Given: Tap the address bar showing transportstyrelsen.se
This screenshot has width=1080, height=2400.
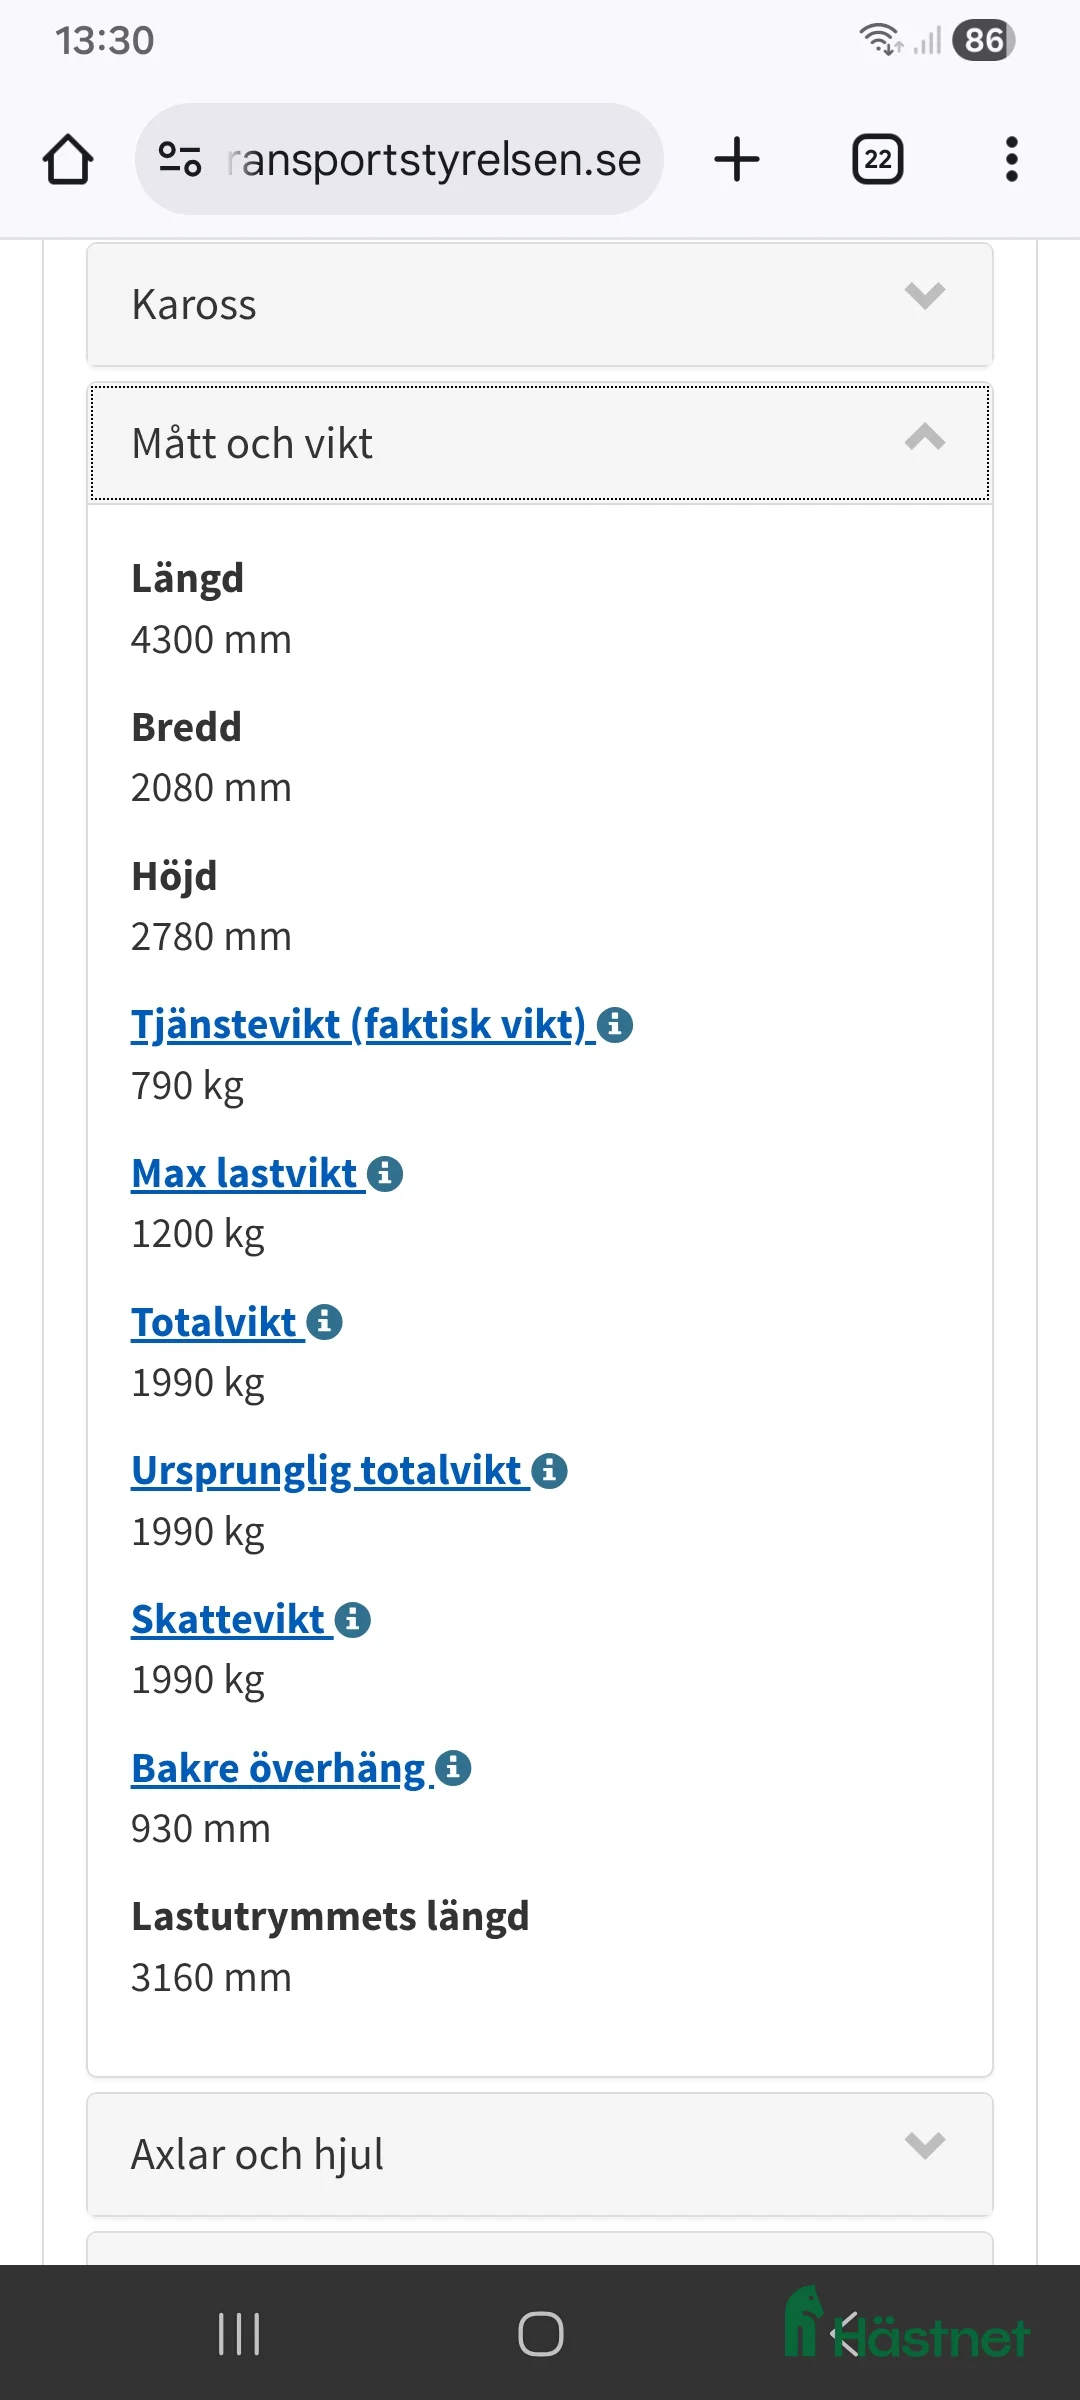Looking at the screenshot, I should 430,158.
